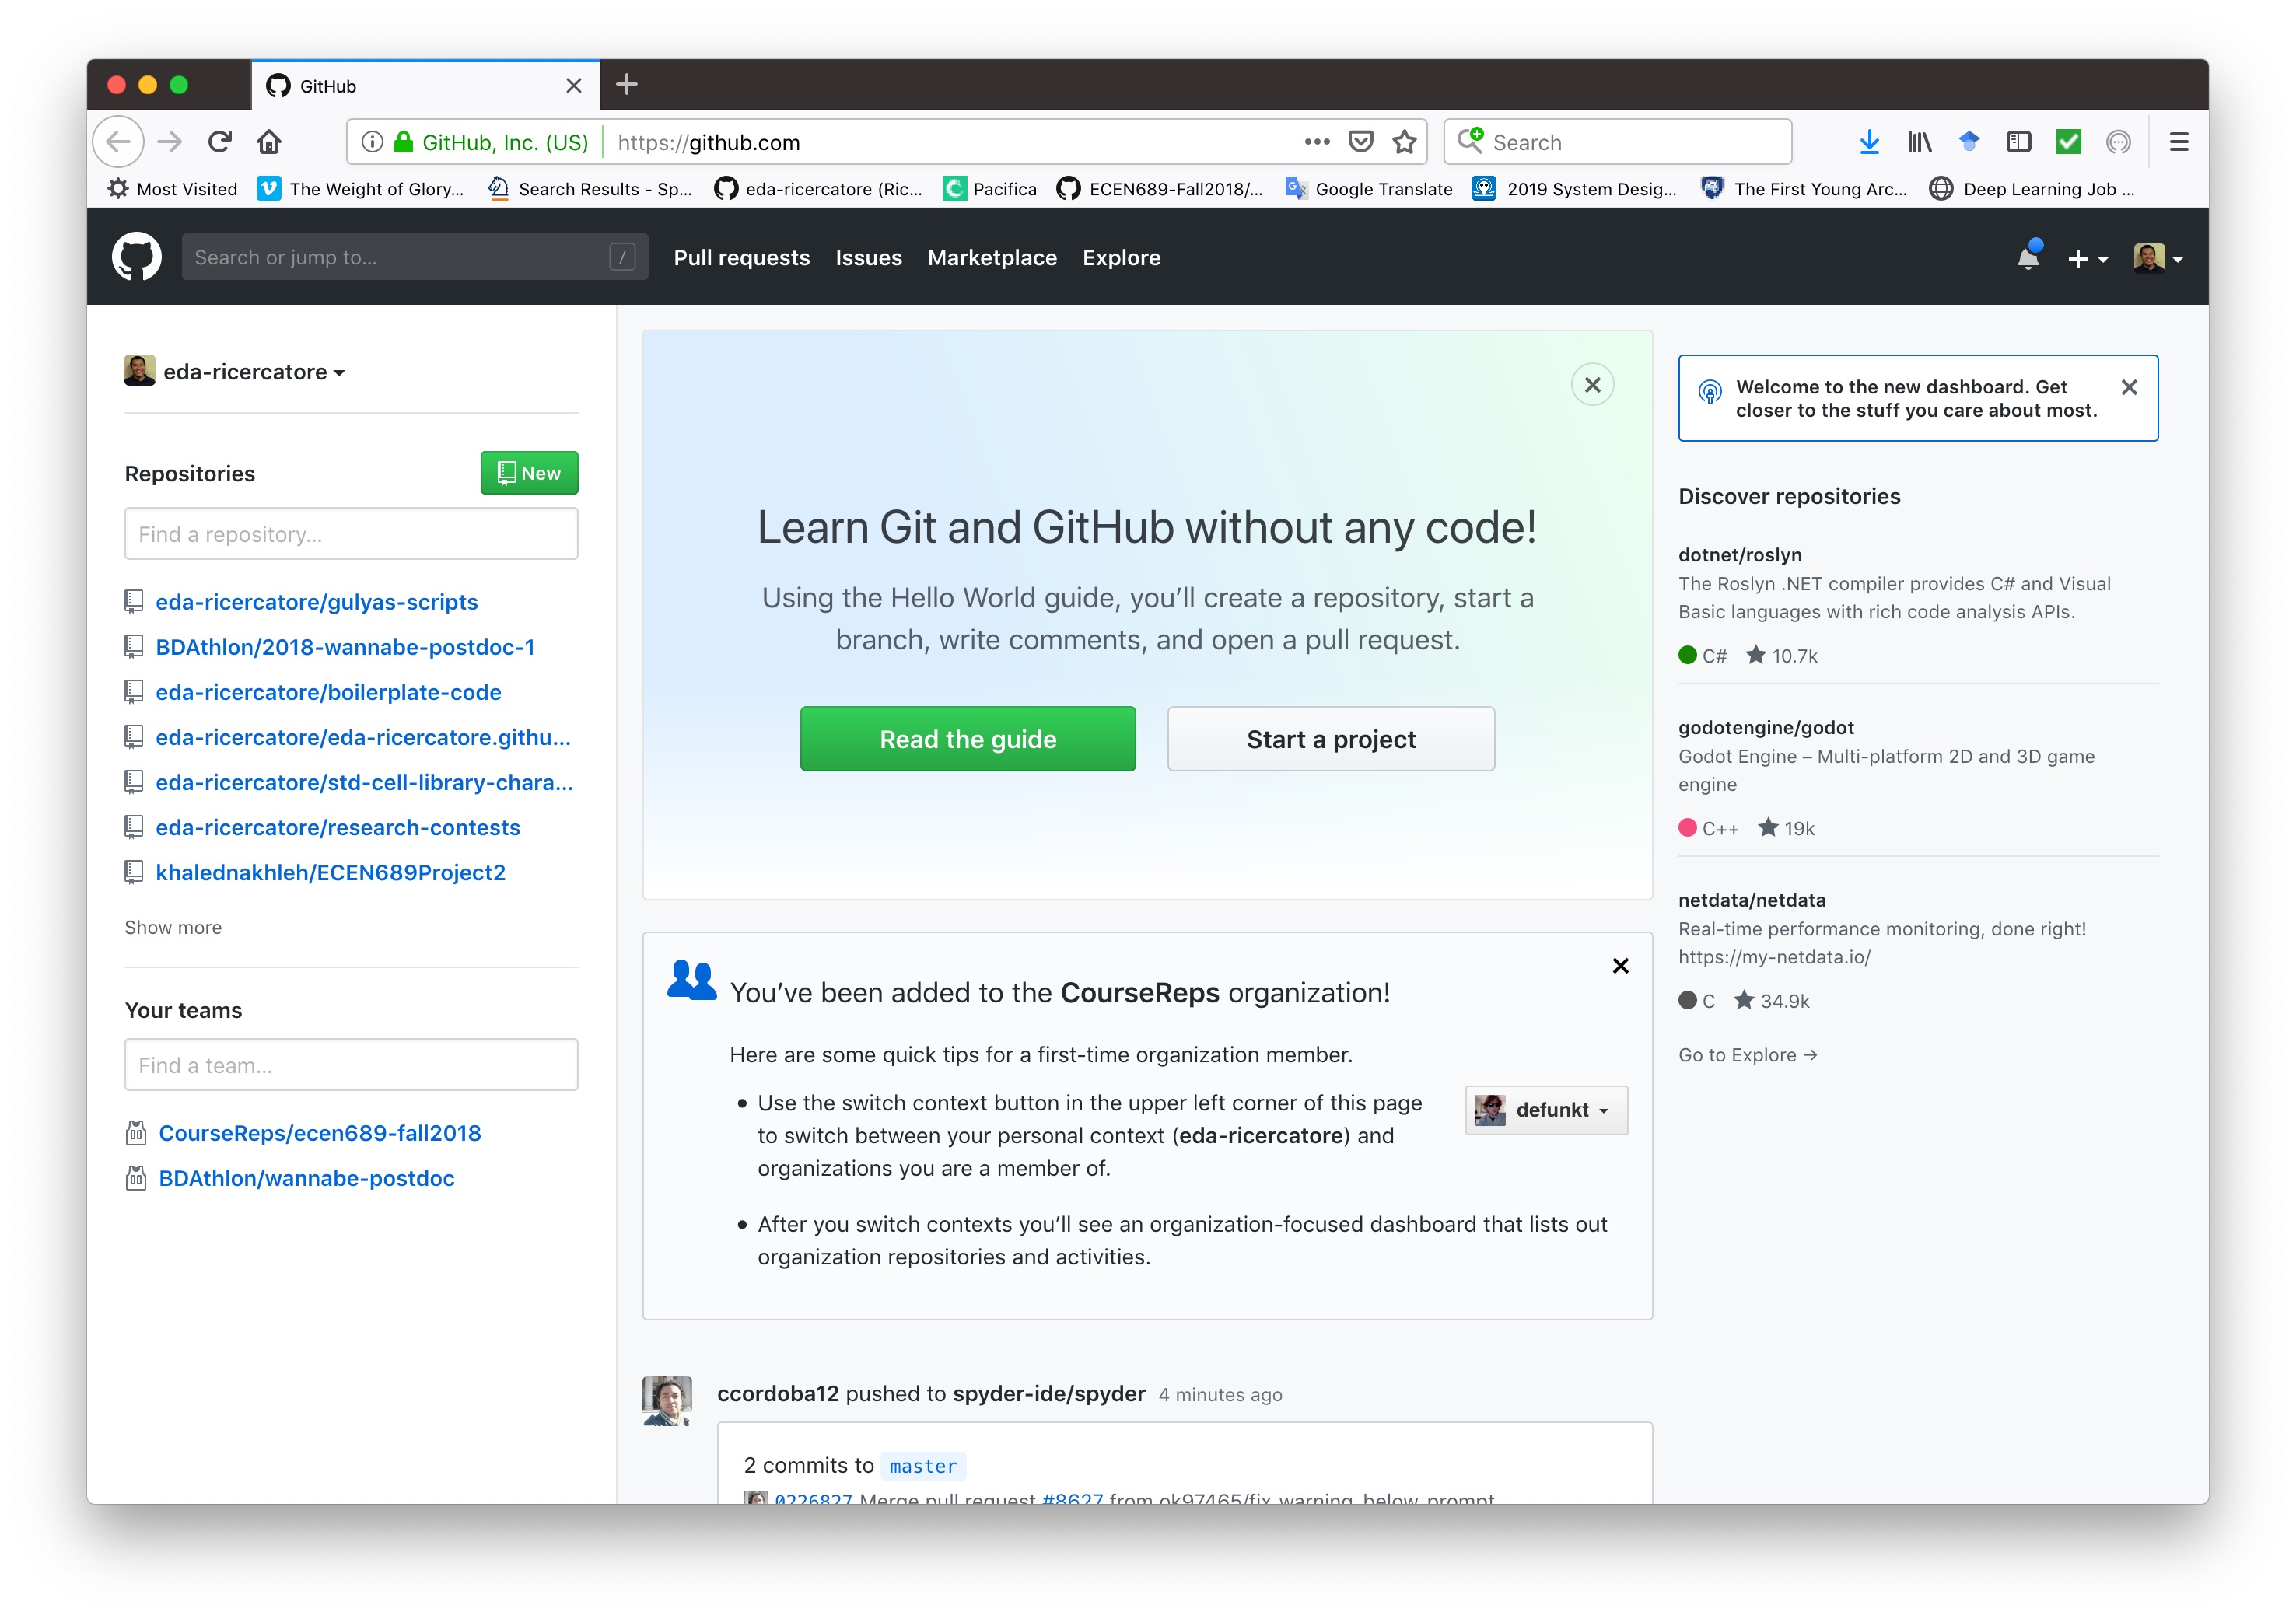The image size is (2296, 1619).
Task: Toggle the Firefox sidebar icon
Action: point(2018,142)
